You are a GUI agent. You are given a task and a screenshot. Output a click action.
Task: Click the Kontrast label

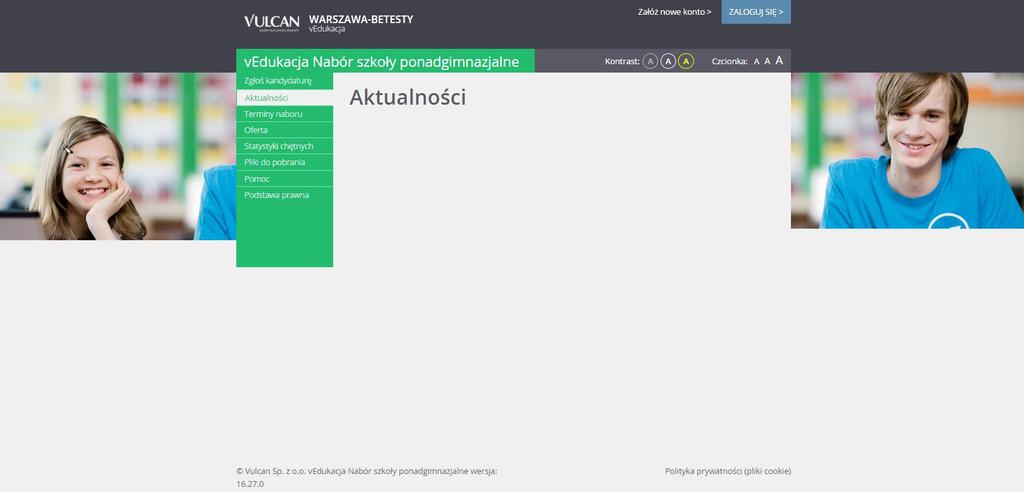tap(622, 61)
